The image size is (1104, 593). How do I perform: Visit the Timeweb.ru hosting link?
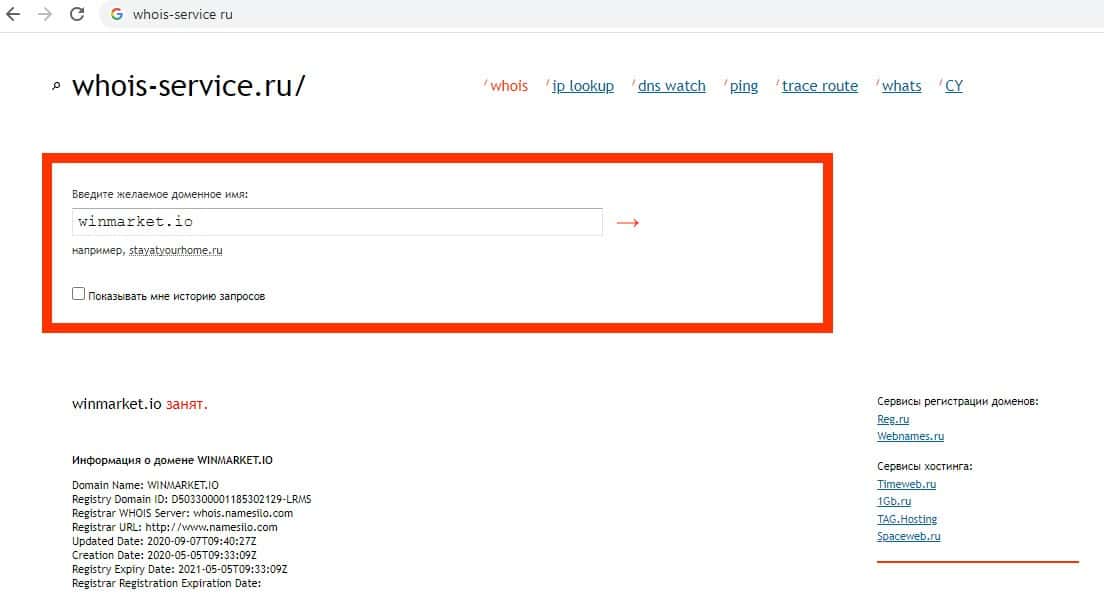tap(906, 484)
